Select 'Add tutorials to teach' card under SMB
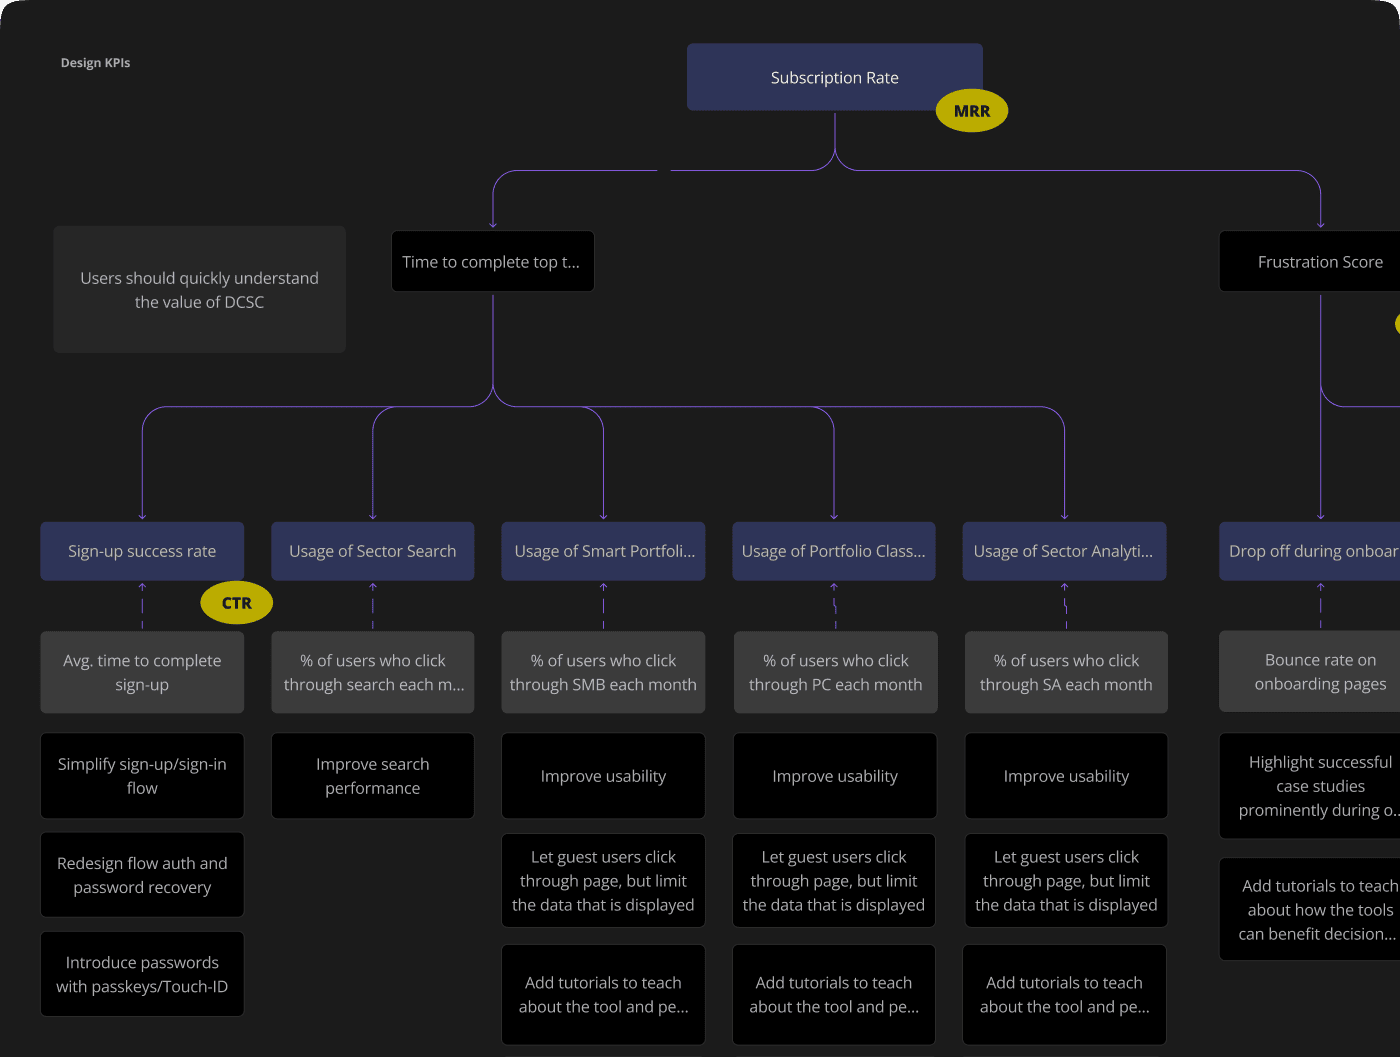The width and height of the screenshot is (1400, 1057). pyautogui.click(x=604, y=995)
